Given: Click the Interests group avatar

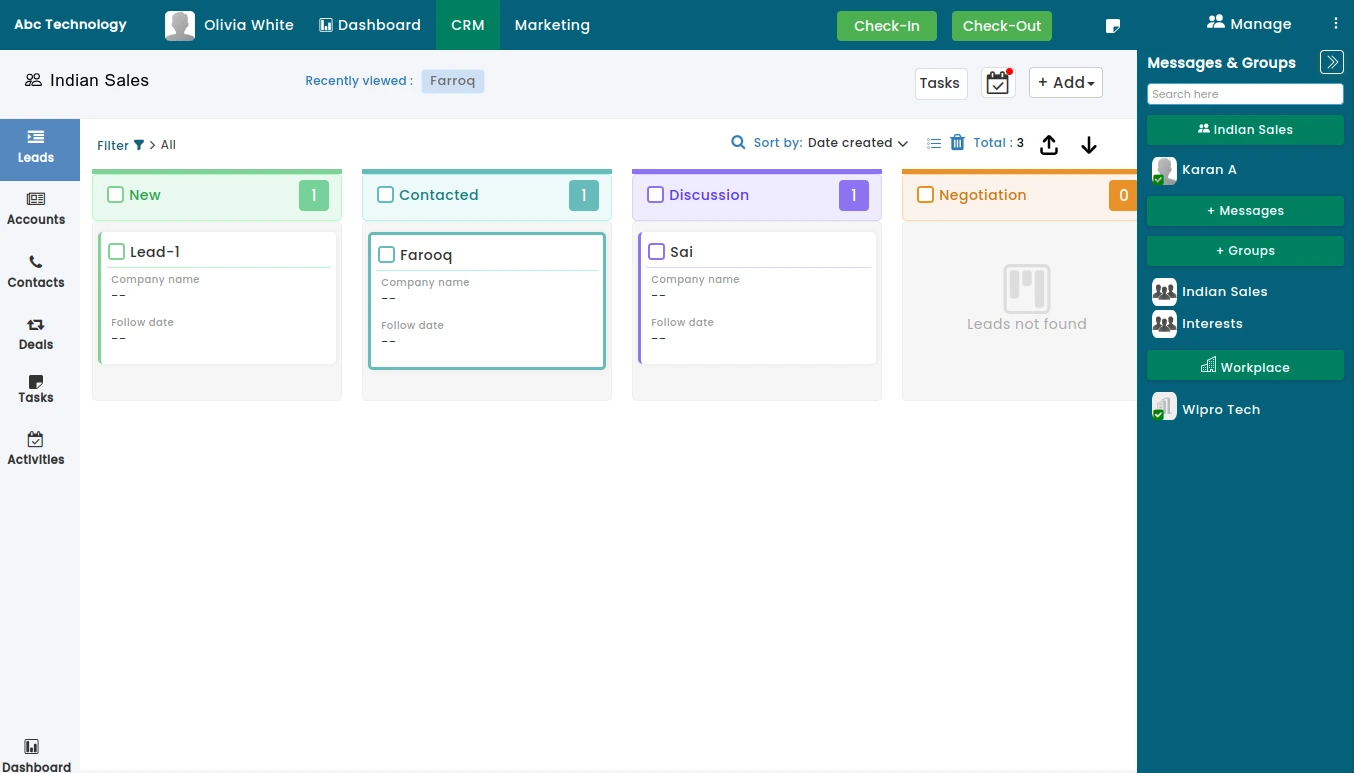Looking at the screenshot, I should pos(1164,323).
